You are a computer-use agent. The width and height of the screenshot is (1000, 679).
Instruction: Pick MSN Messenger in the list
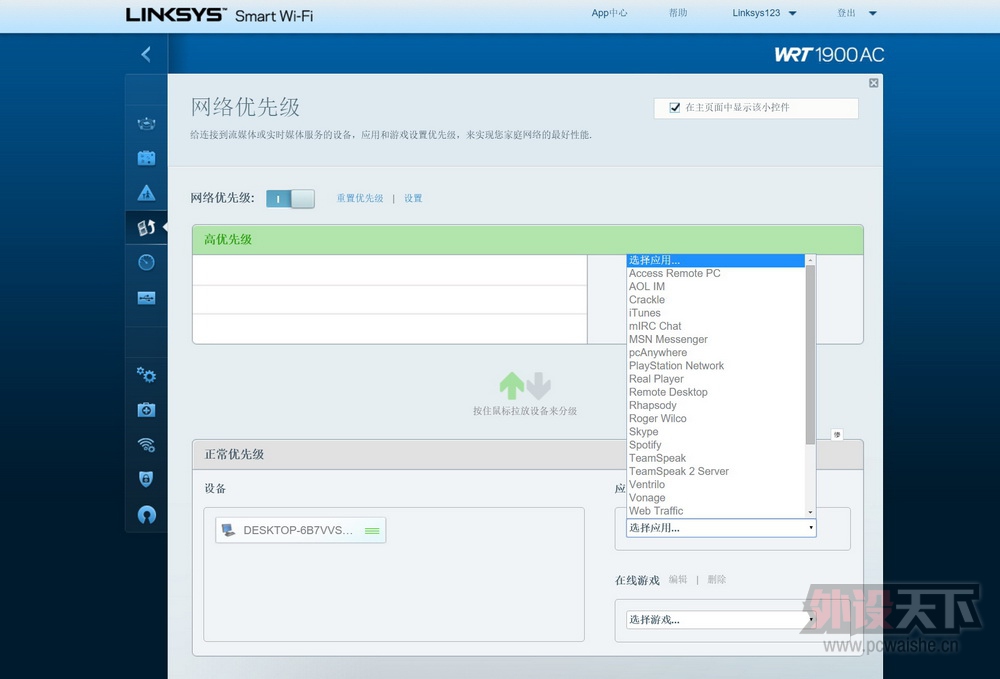[x=716, y=339]
